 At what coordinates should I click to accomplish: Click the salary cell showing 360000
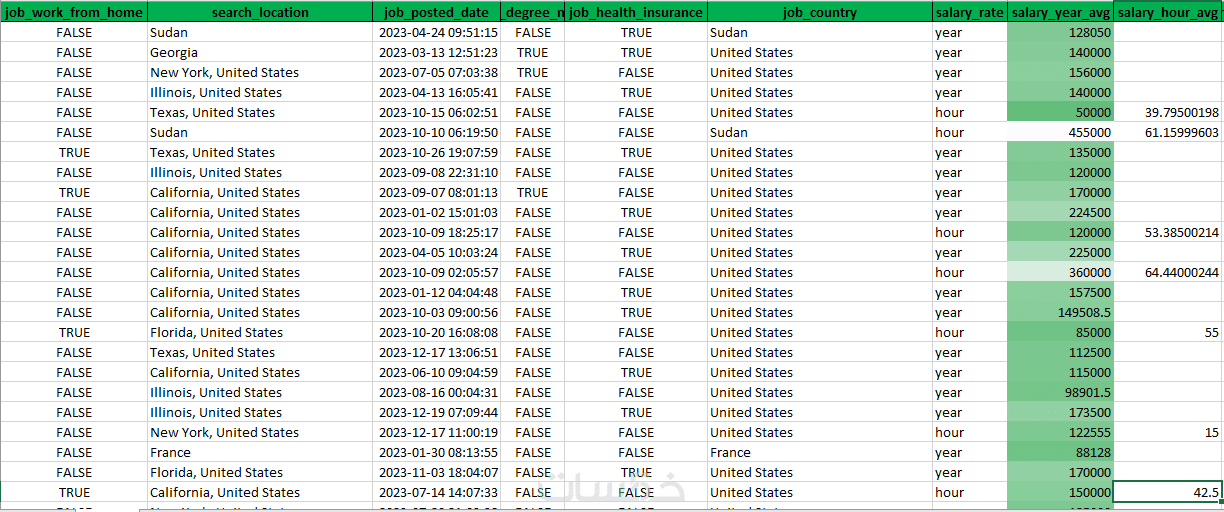(x=1060, y=273)
